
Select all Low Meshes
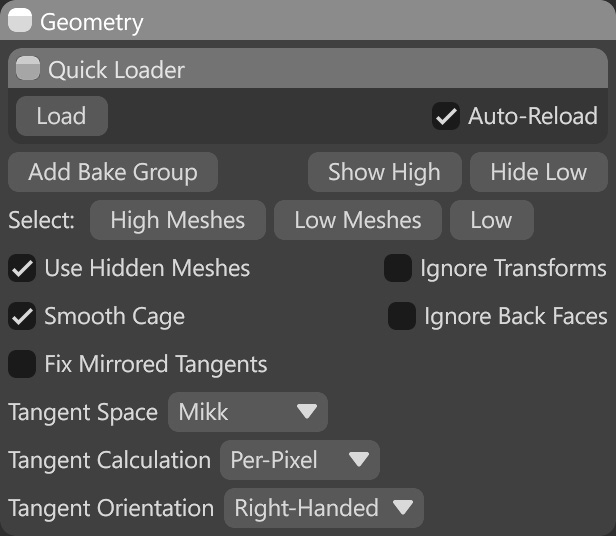(x=357, y=220)
